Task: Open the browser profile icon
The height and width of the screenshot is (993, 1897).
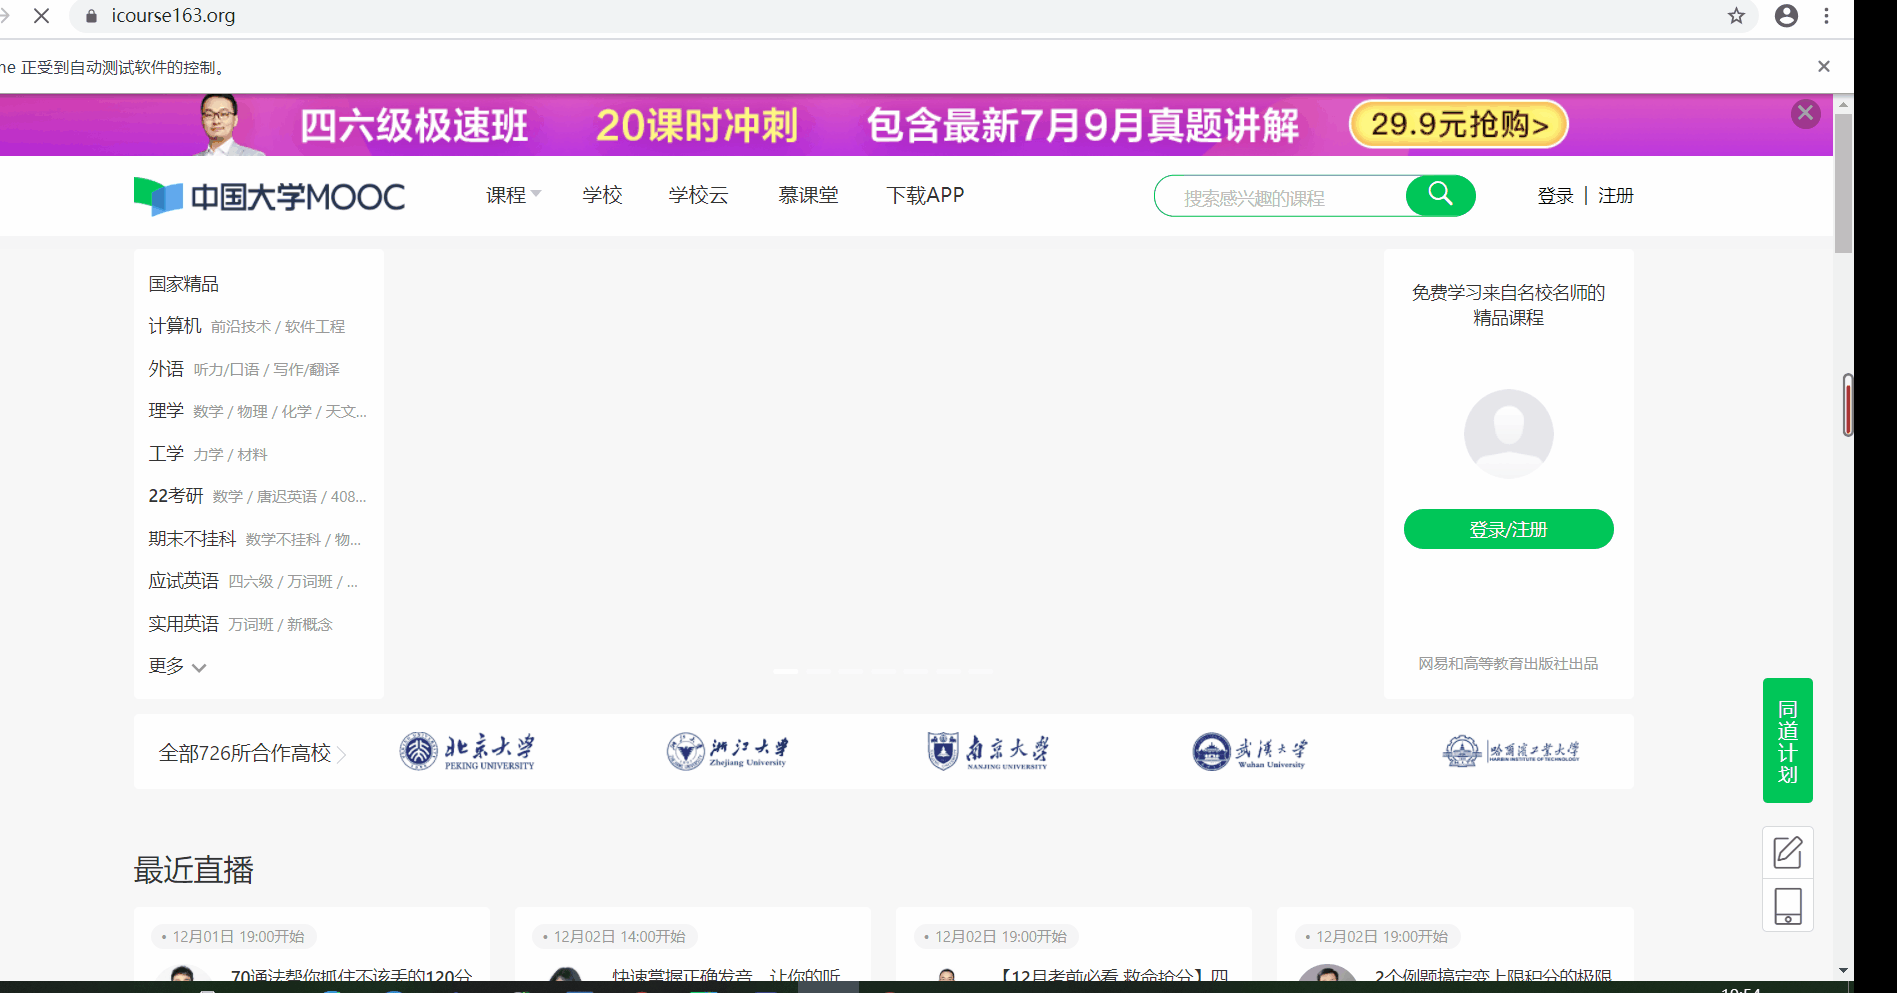Action: [1786, 16]
